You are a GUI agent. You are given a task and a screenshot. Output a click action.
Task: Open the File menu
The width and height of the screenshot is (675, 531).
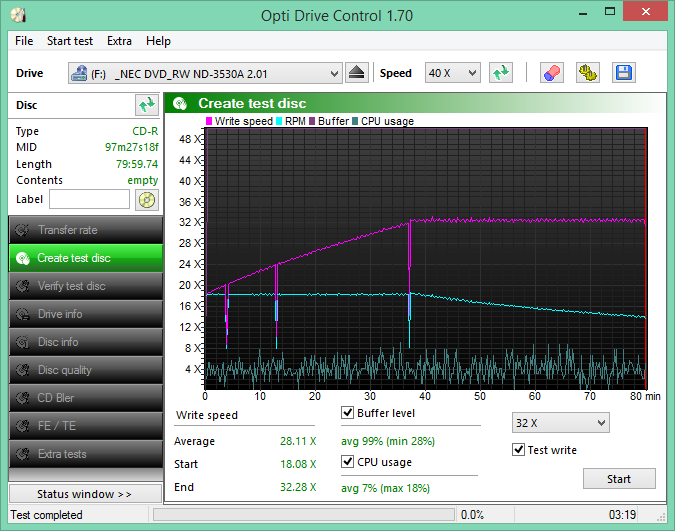tap(24, 41)
